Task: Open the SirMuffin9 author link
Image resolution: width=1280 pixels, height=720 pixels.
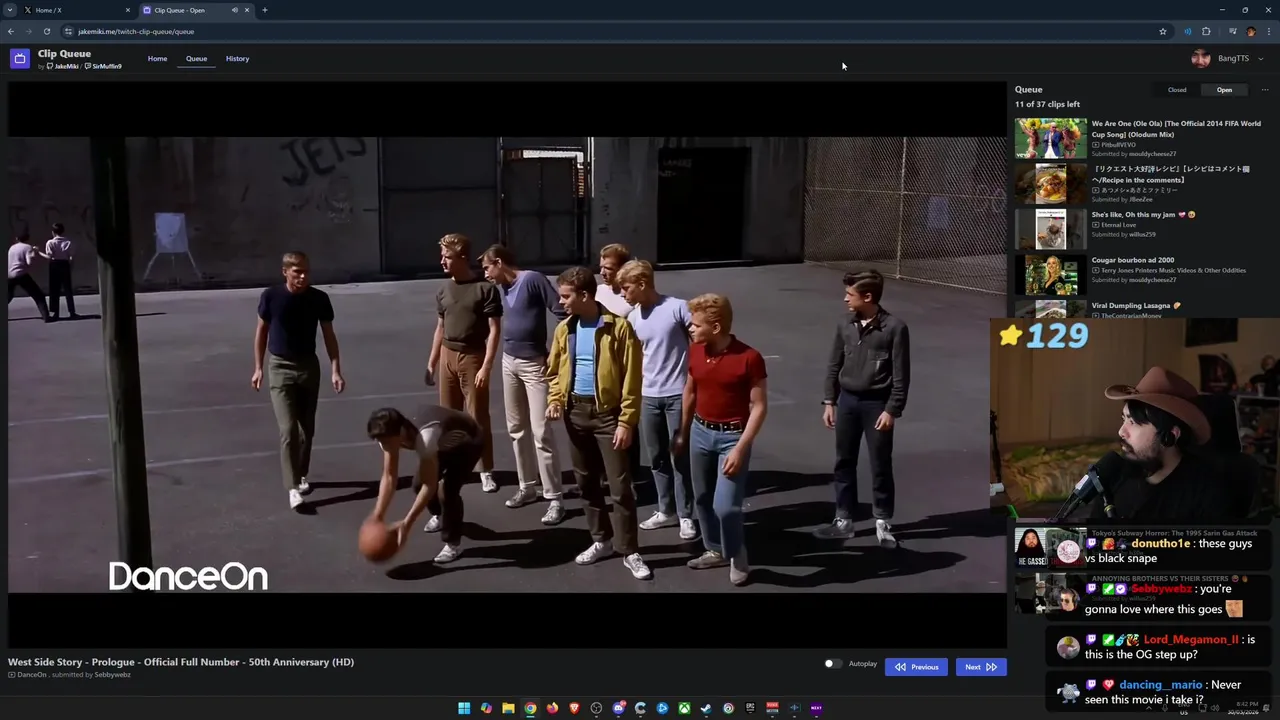Action: (x=103, y=66)
